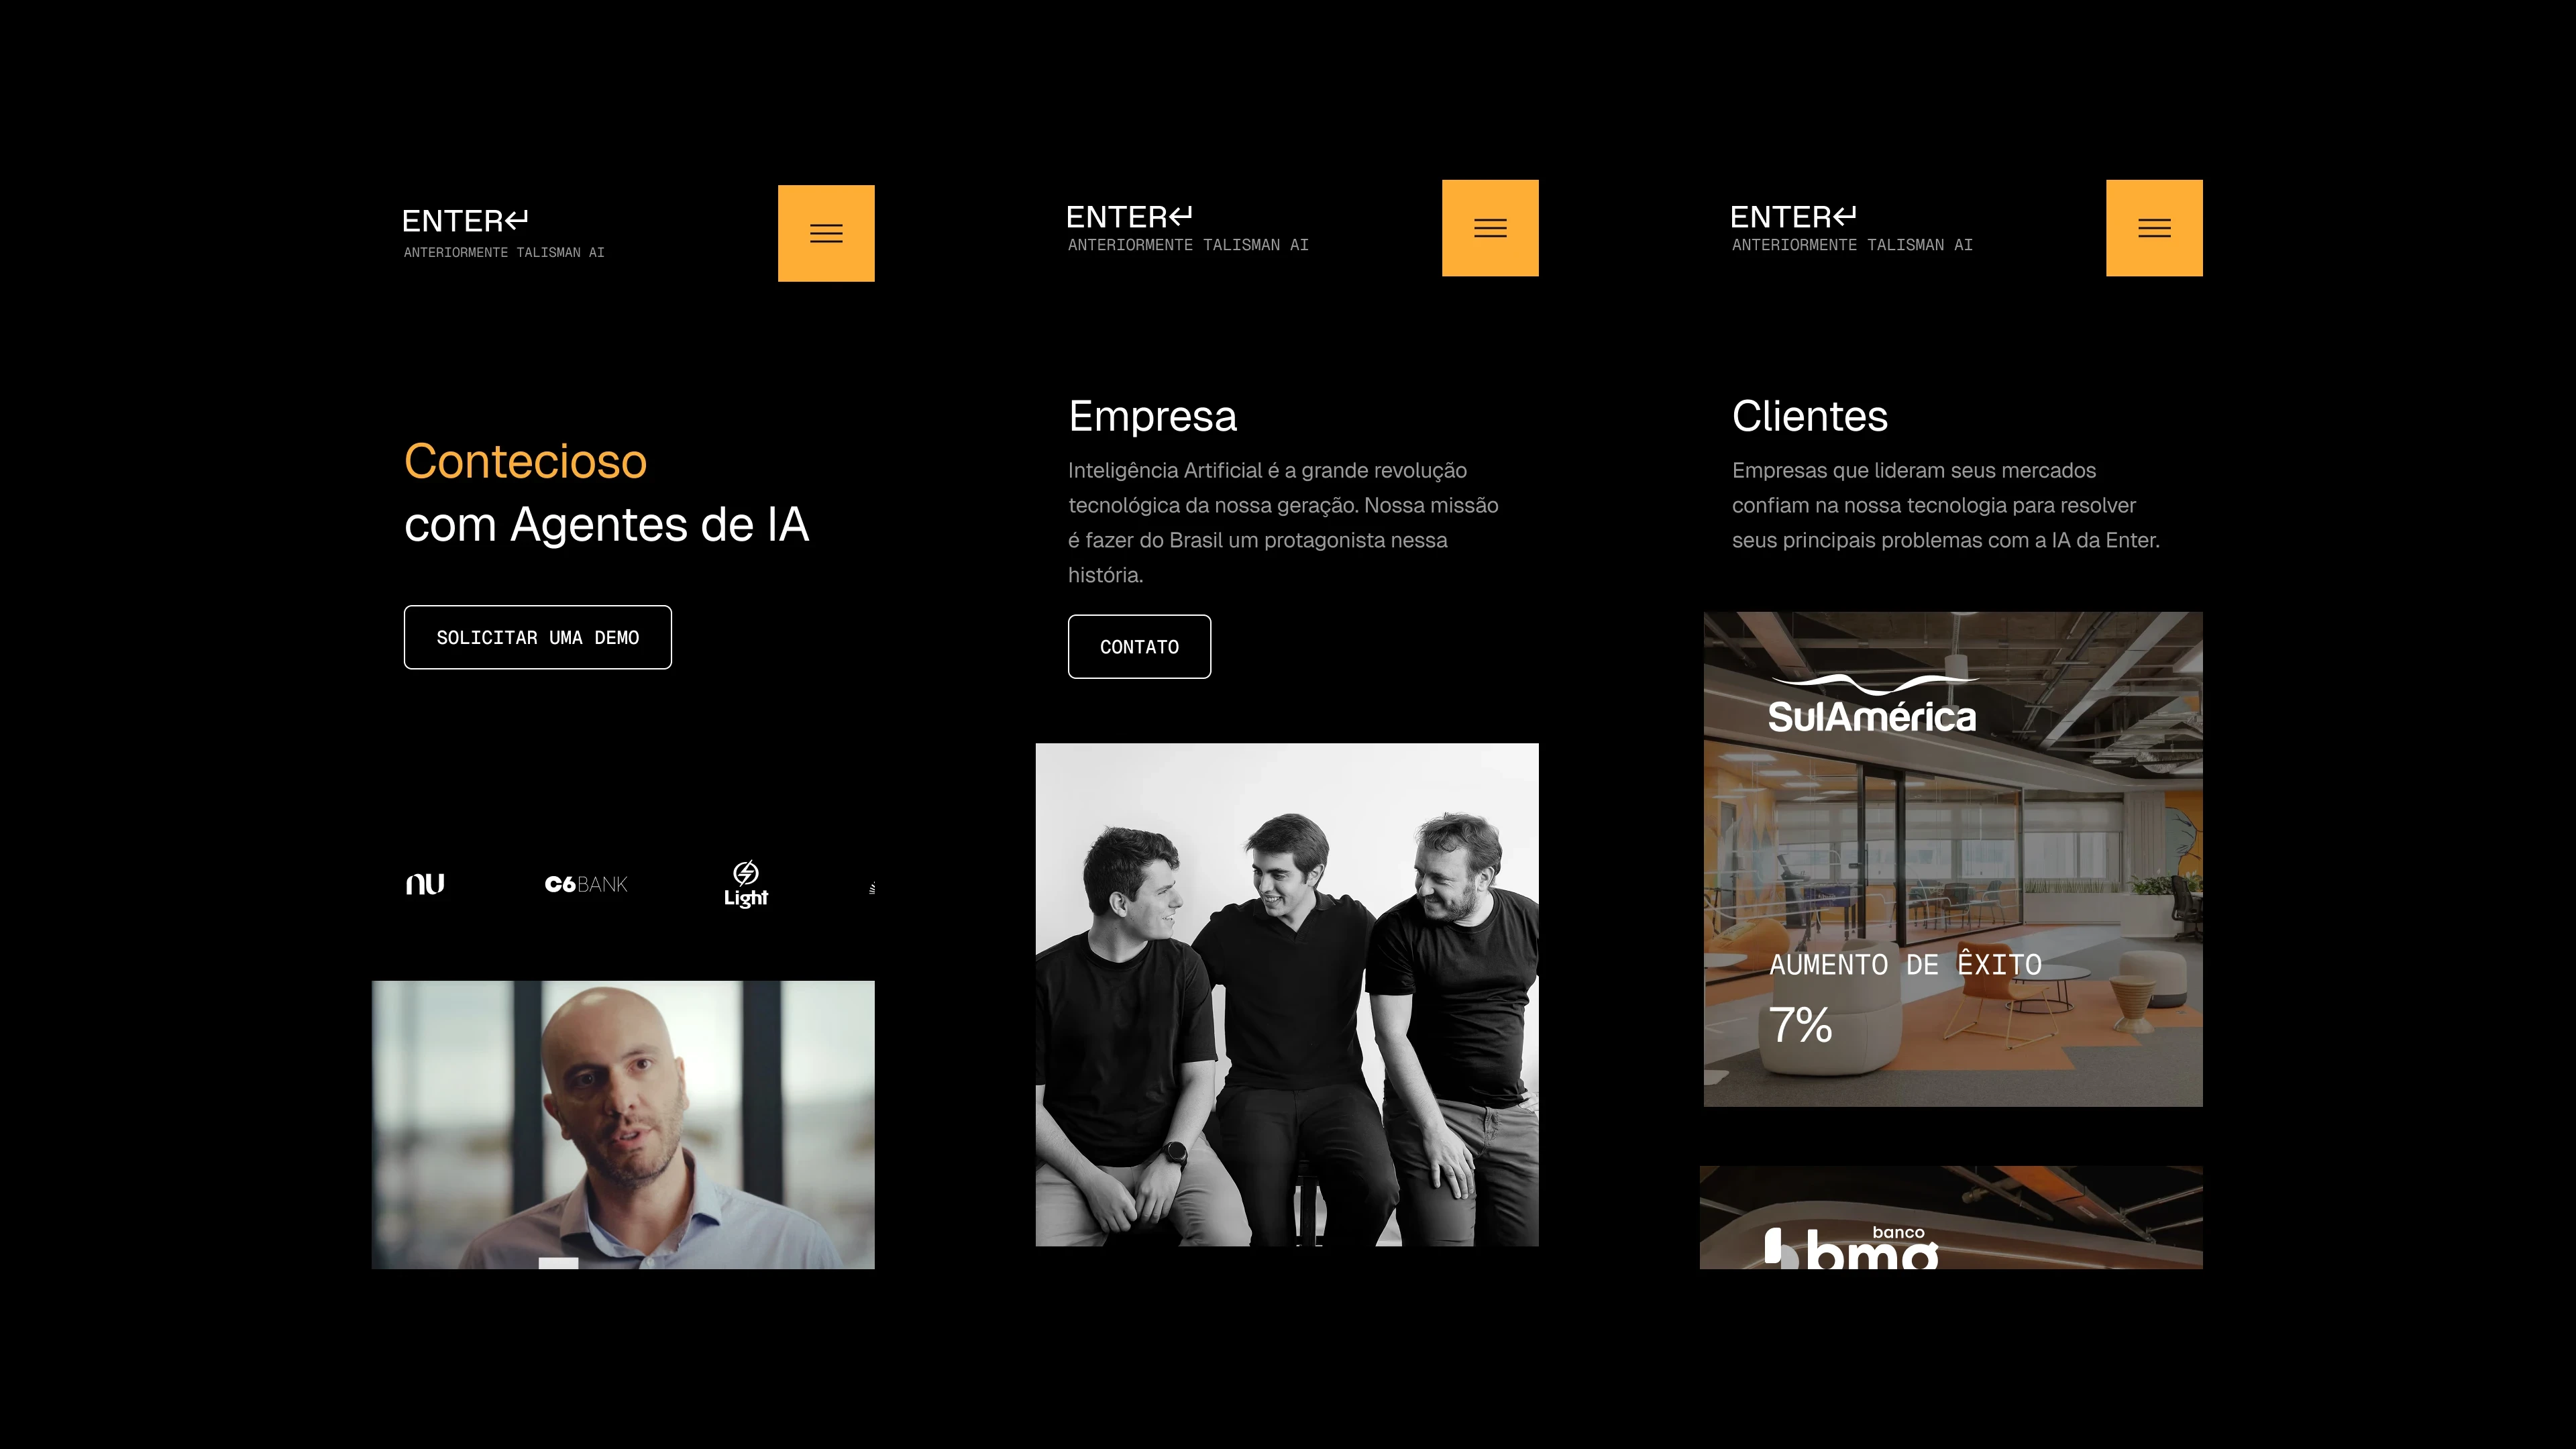2576x1449 pixels.
Task: Click the ENTER logo above the Clientes heading
Action: (1793, 216)
